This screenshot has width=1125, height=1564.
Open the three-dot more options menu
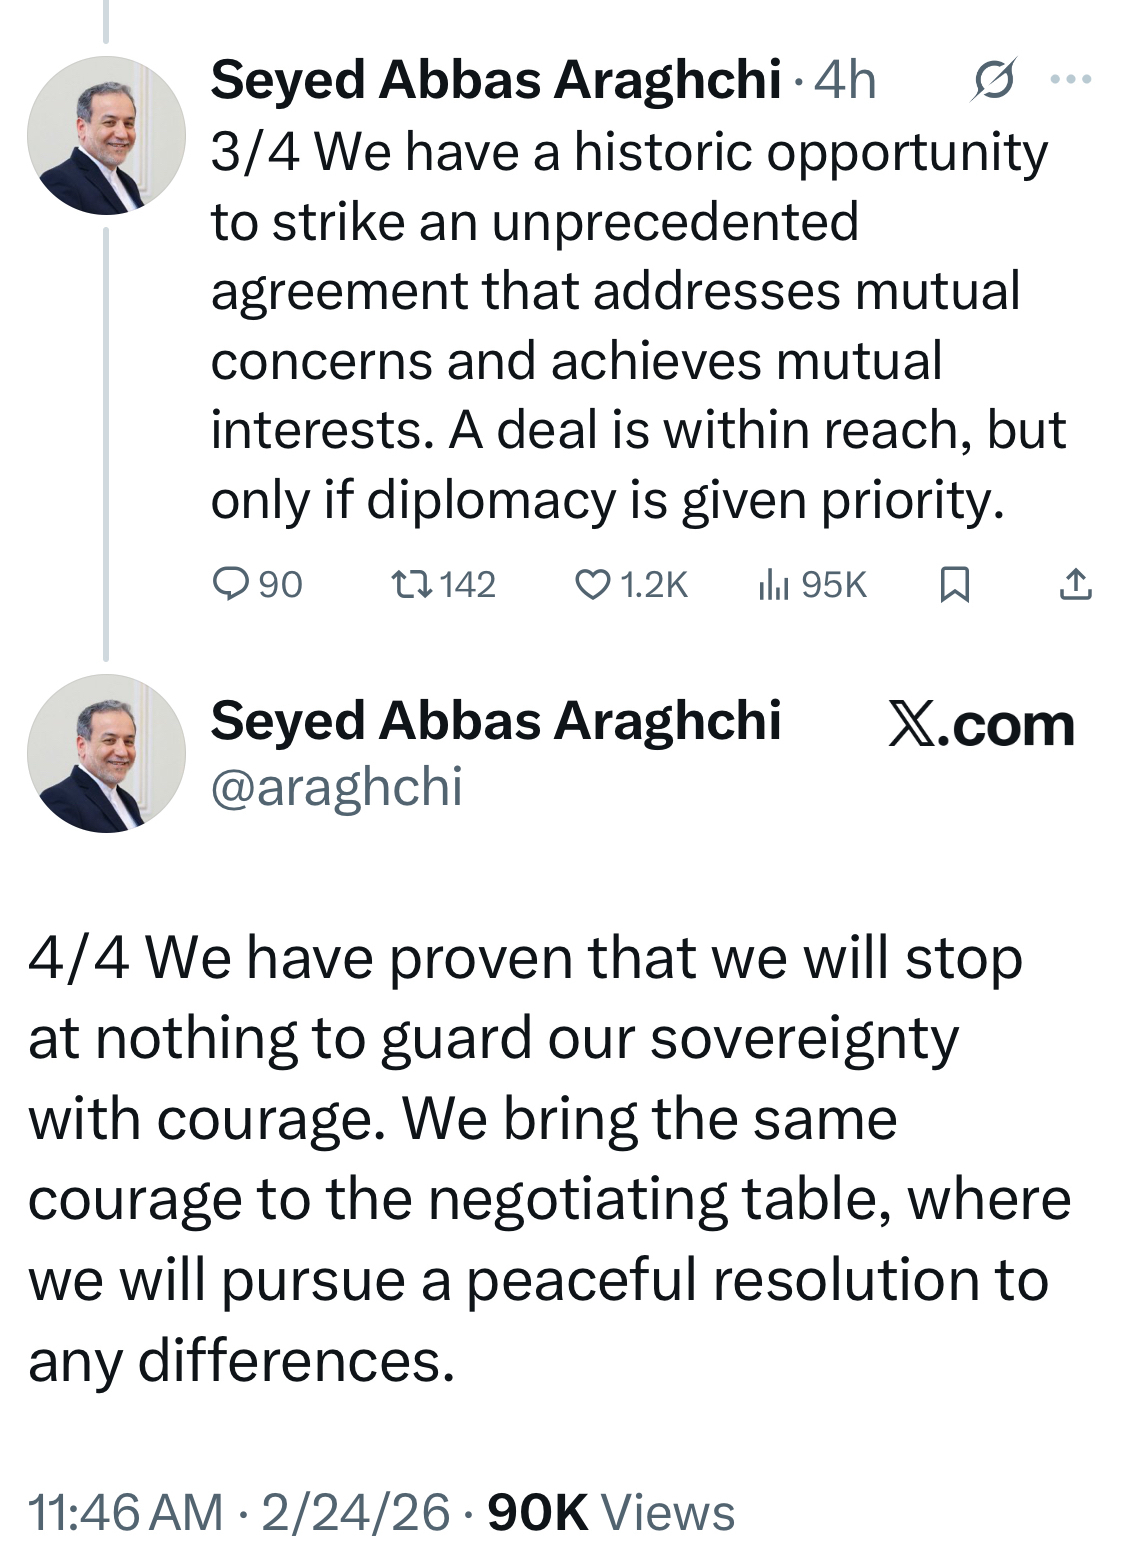1072,80
